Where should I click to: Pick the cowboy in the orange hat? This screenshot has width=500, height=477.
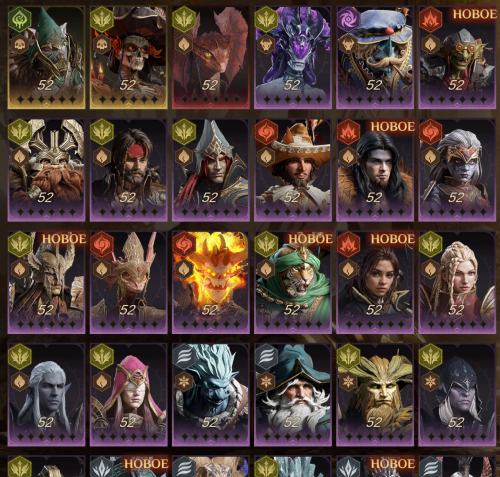click(293, 170)
